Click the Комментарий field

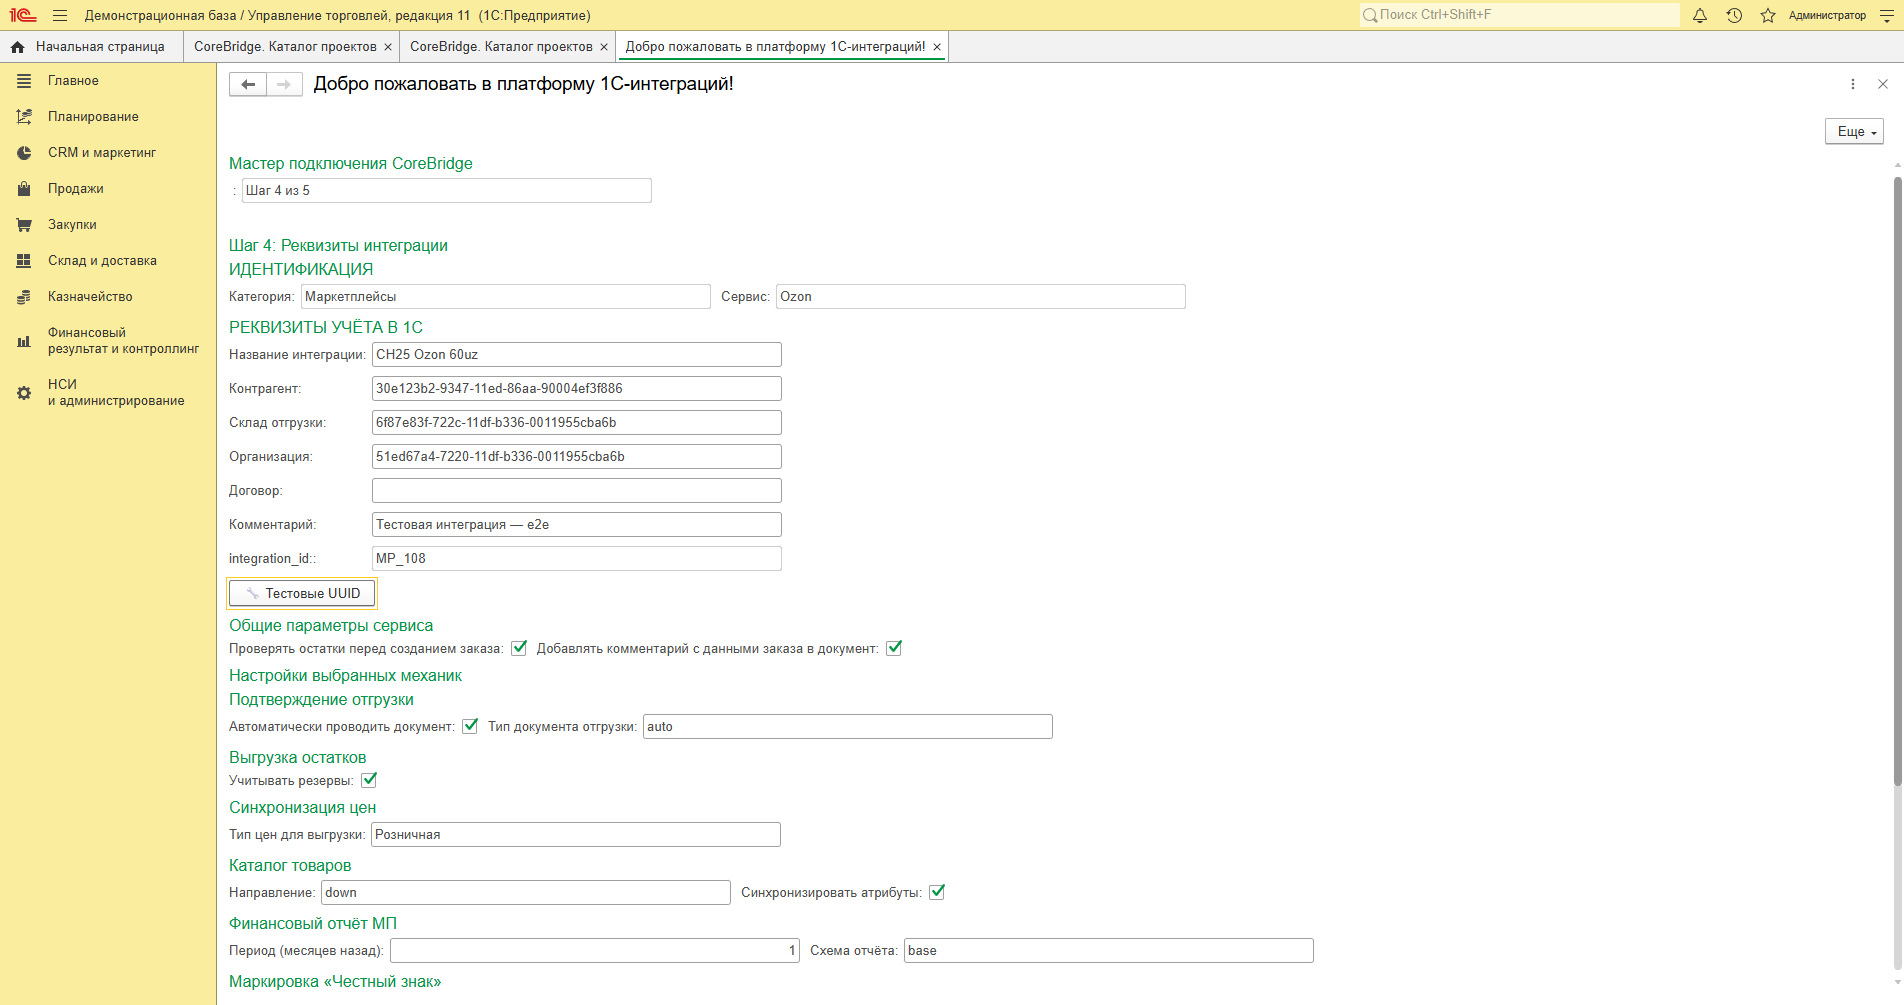point(577,525)
